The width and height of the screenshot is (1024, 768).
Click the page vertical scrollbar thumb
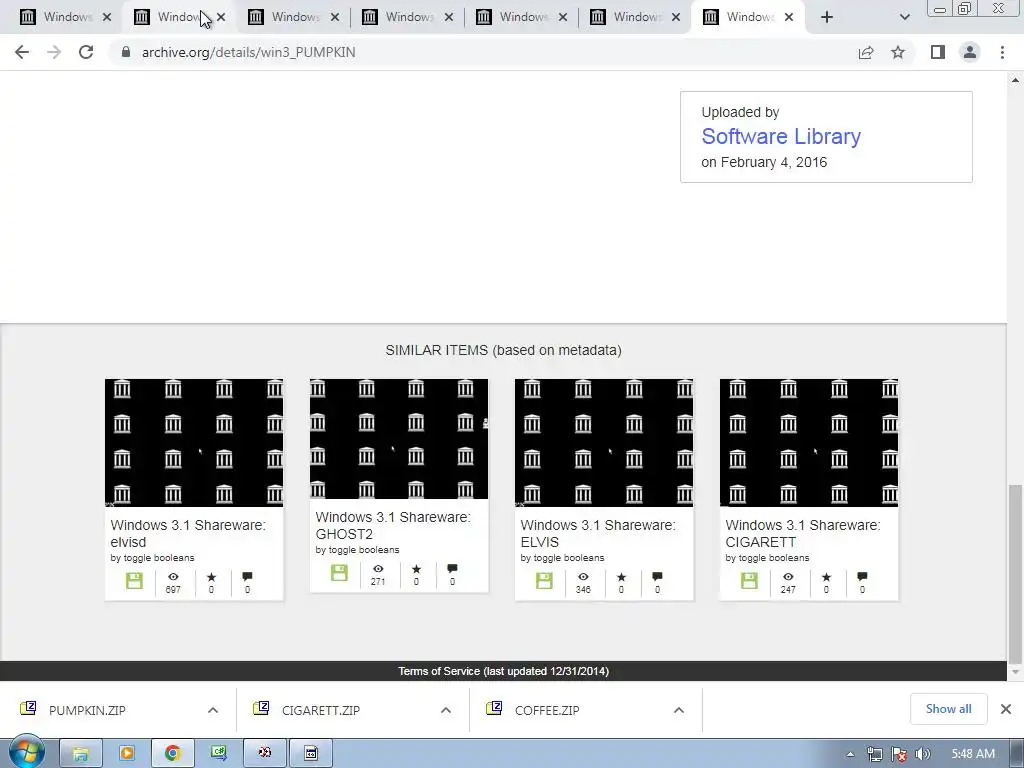1016,573
